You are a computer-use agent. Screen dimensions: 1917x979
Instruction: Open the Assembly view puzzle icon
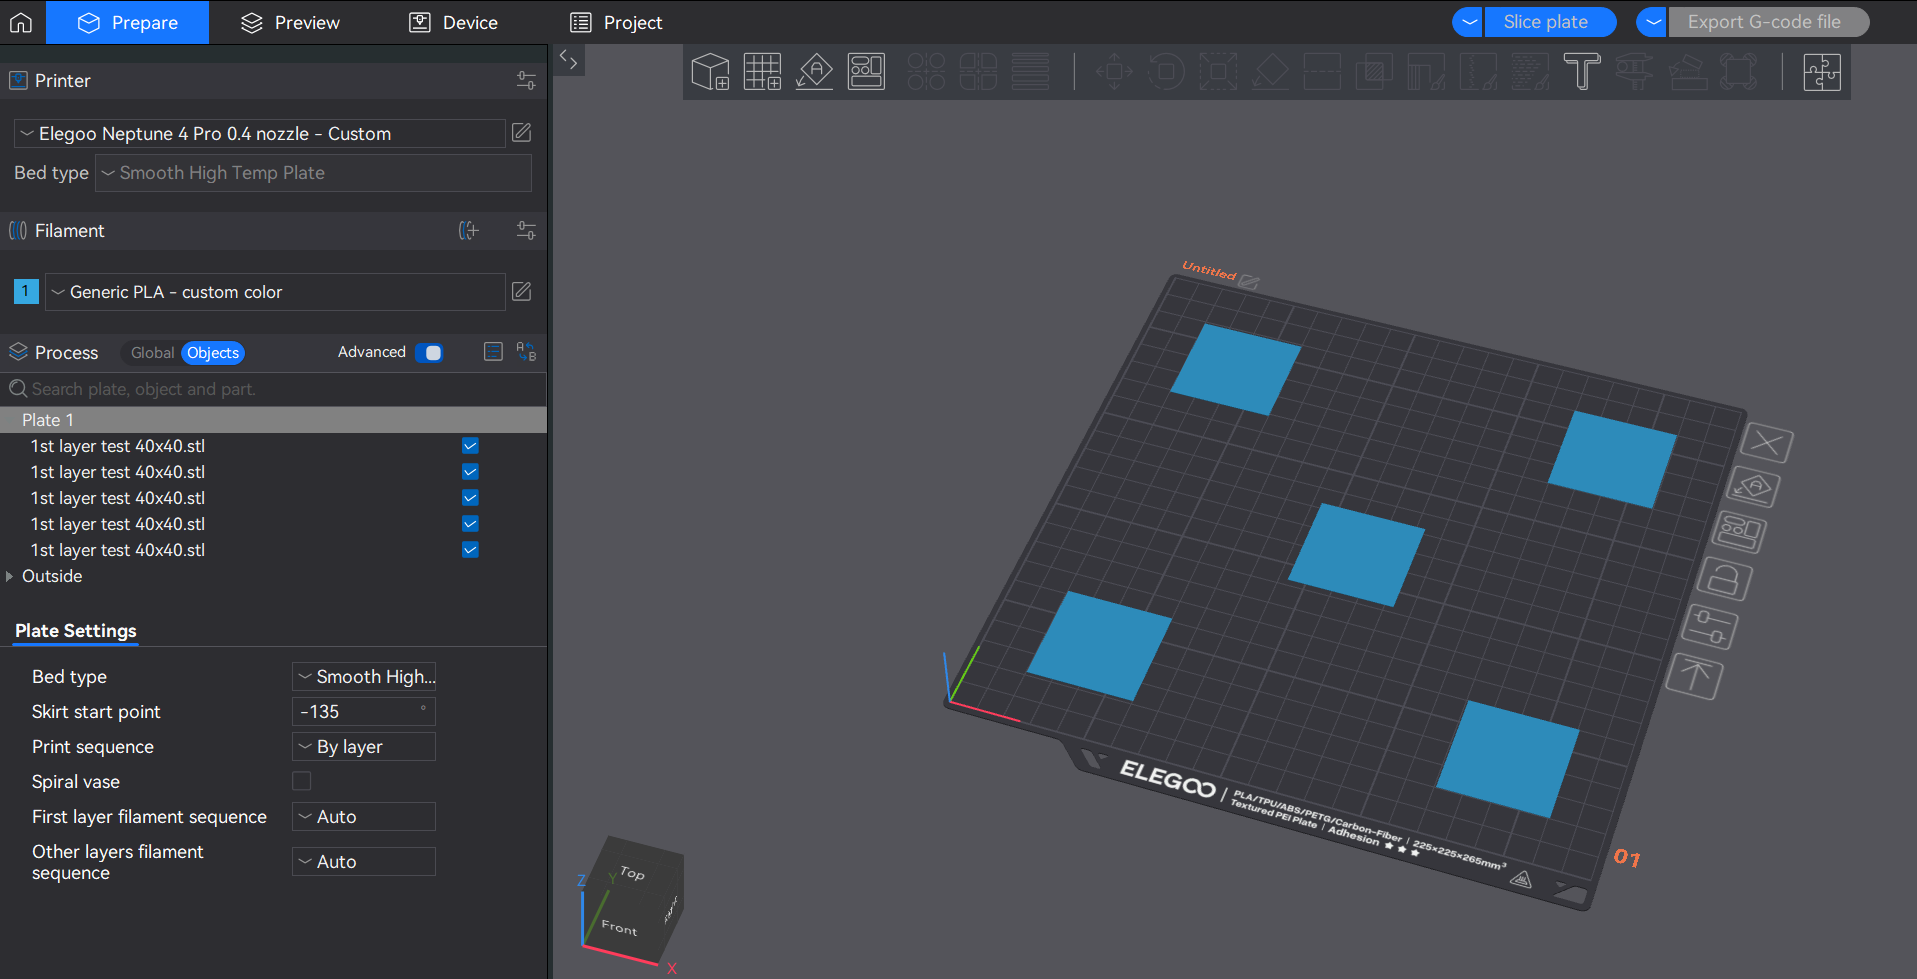pos(1822,72)
